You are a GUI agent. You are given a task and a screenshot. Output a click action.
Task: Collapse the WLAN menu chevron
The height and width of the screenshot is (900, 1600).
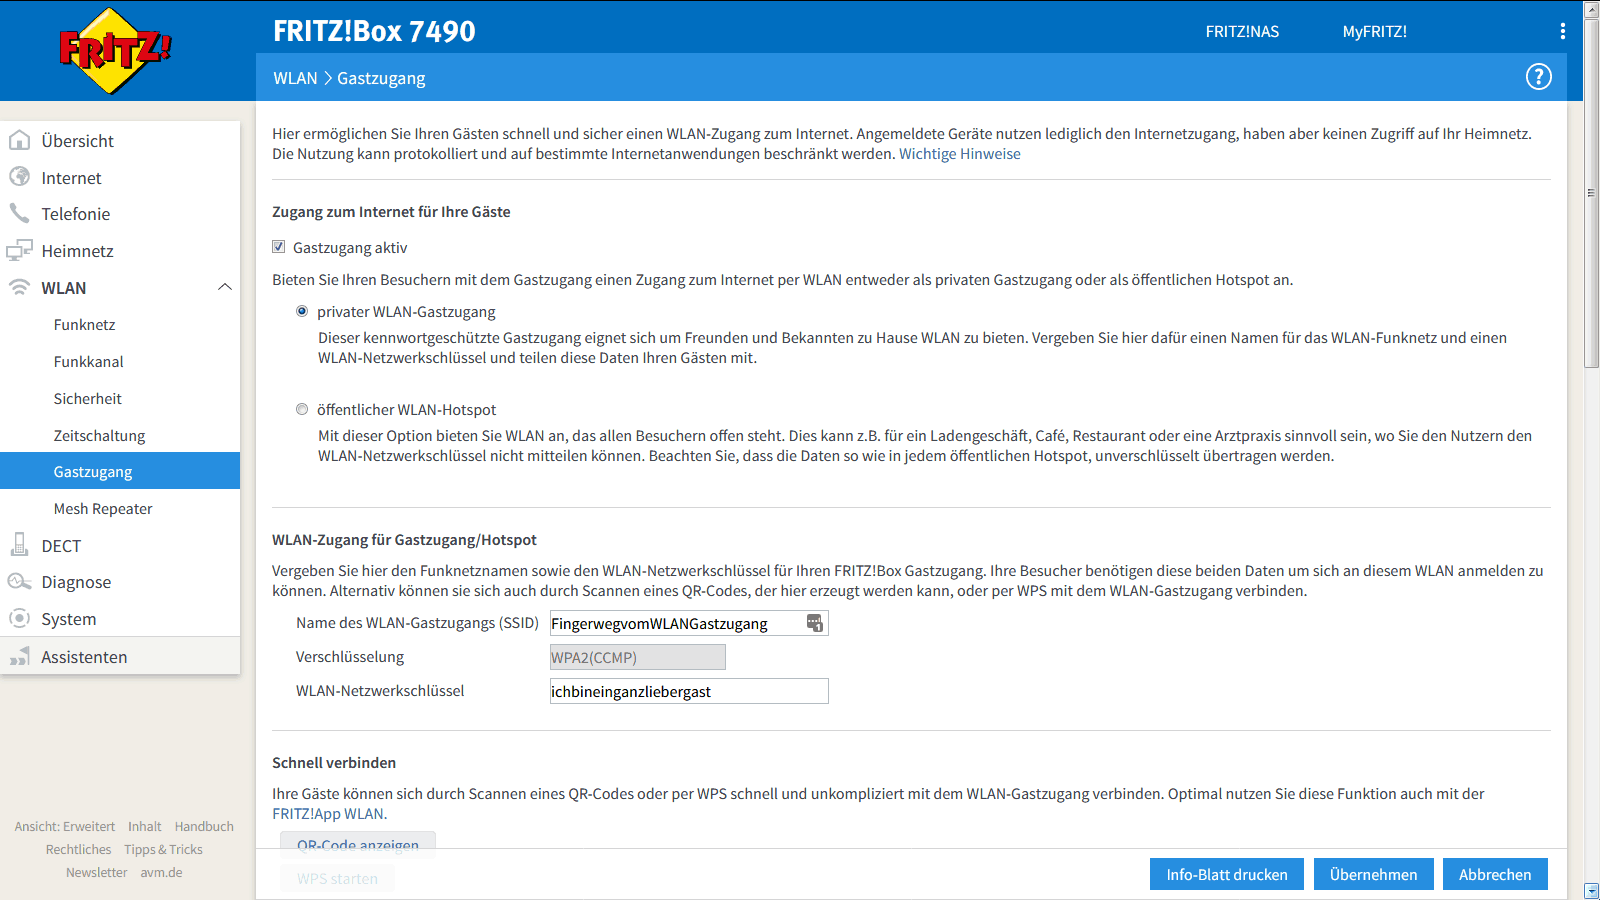click(225, 287)
